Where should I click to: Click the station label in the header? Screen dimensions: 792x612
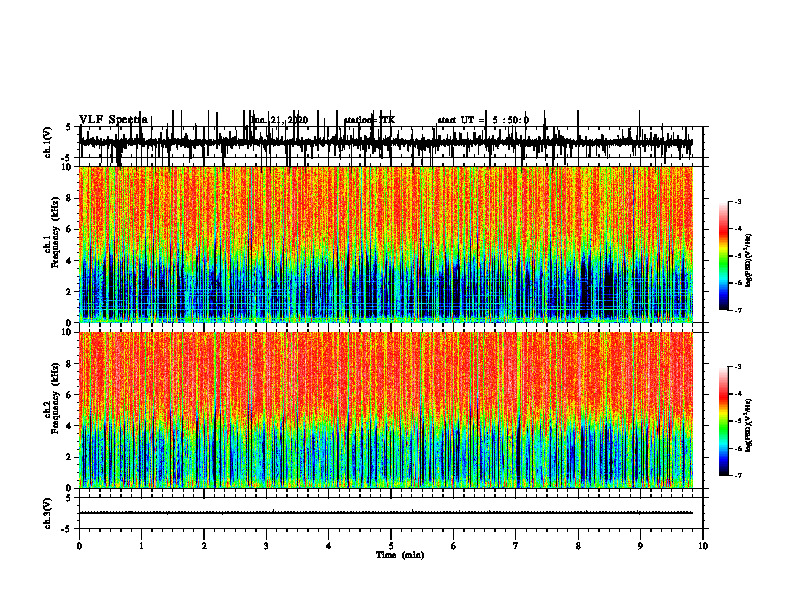(369, 120)
